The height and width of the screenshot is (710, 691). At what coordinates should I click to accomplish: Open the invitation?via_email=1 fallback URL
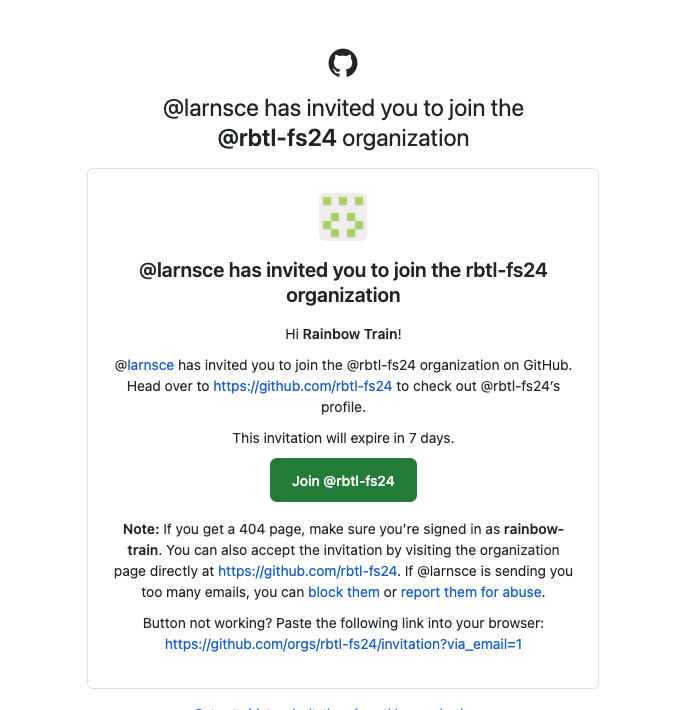pyautogui.click(x=343, y=645)
